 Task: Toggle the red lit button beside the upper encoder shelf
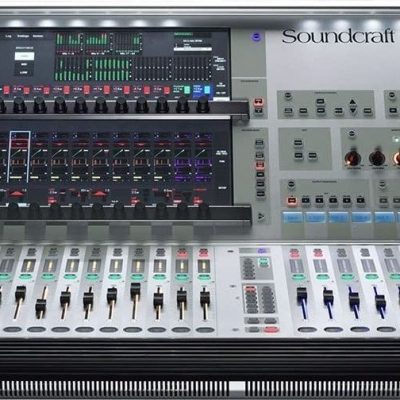pyautogui.click(x=258, y=102)
